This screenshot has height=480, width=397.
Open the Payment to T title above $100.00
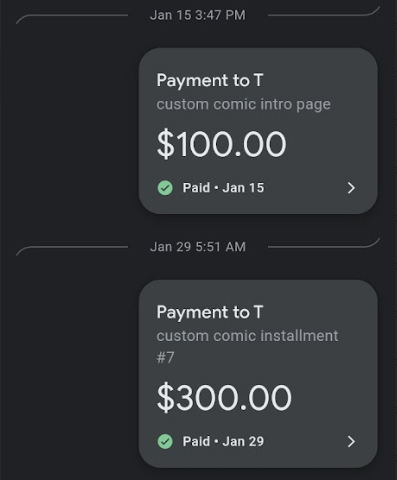(x=210, y=81)
